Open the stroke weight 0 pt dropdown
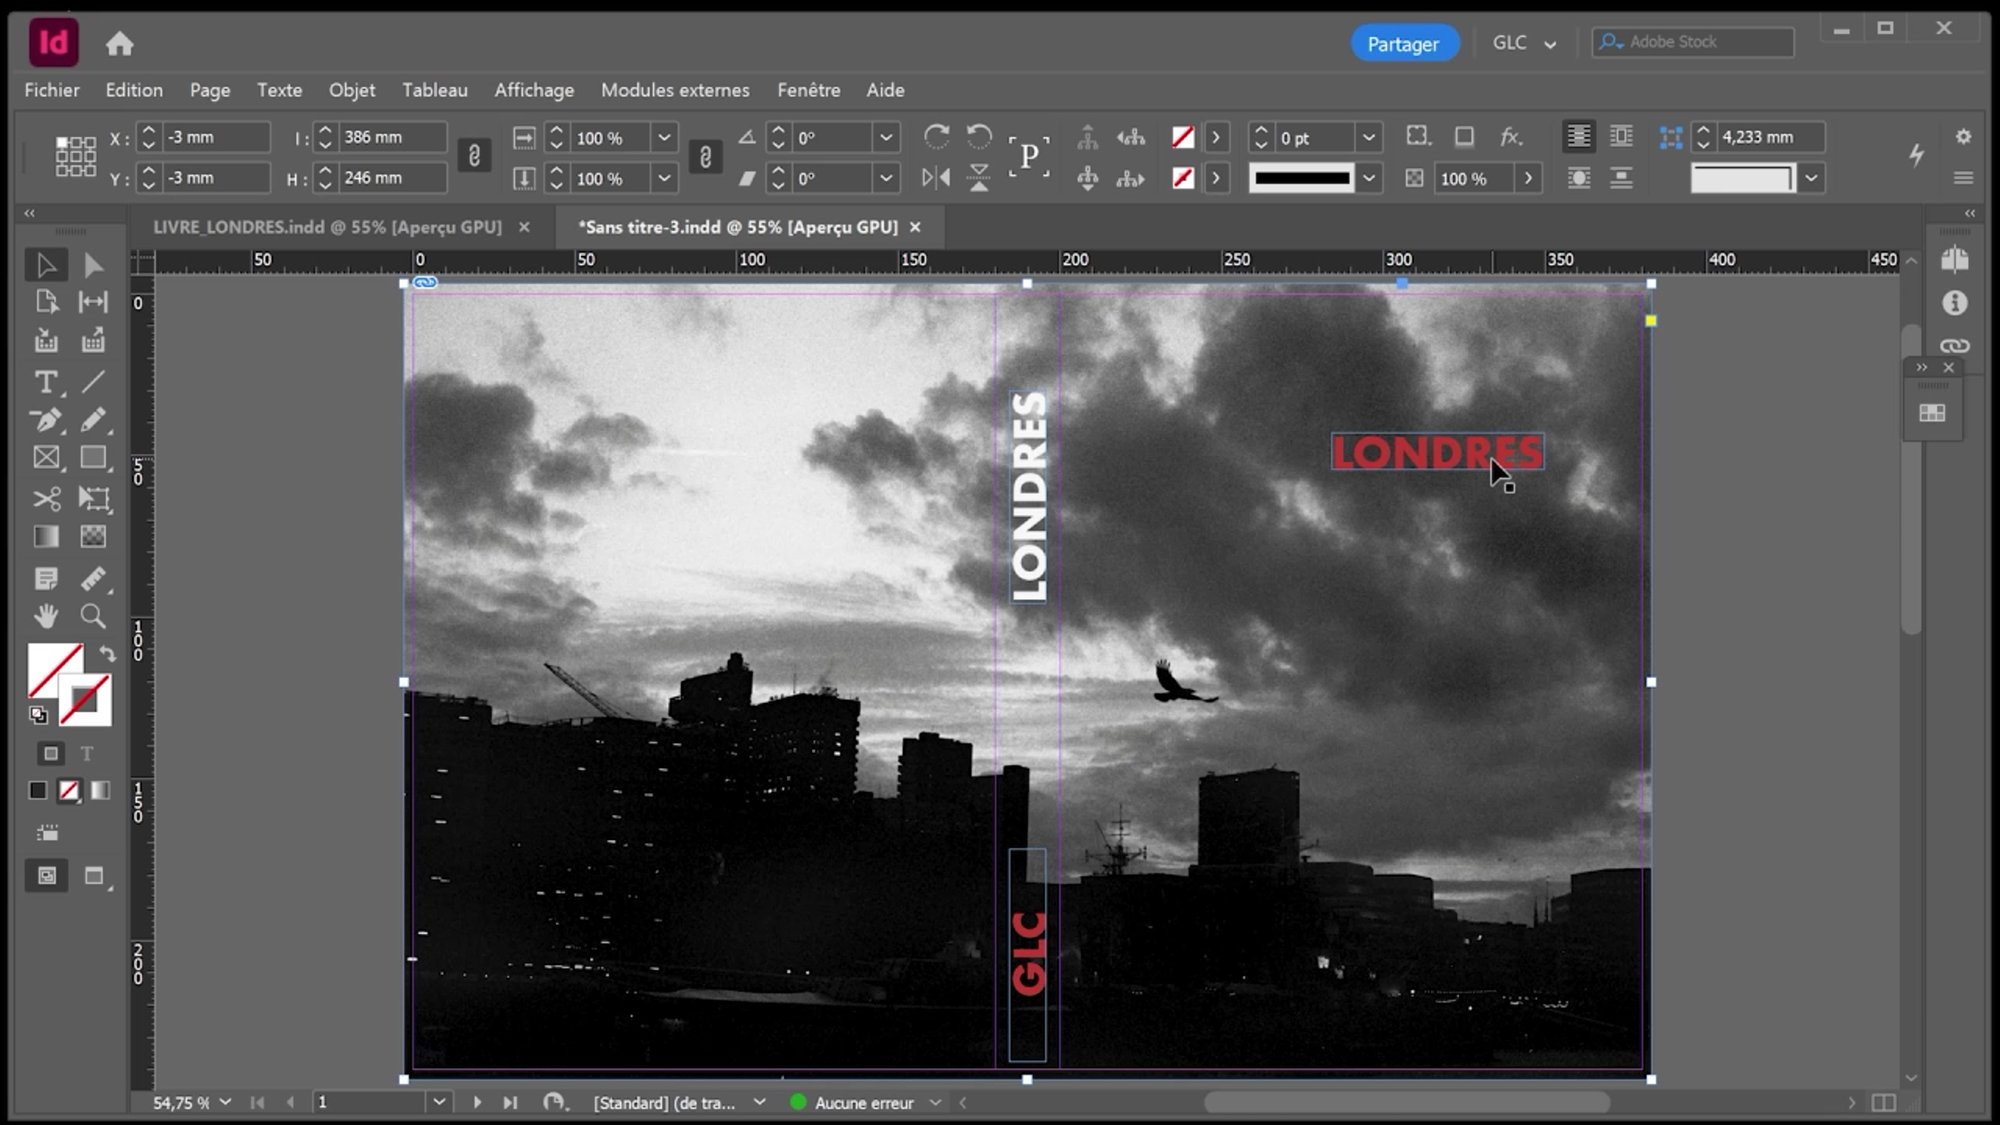 click(x=1368, y=137)
